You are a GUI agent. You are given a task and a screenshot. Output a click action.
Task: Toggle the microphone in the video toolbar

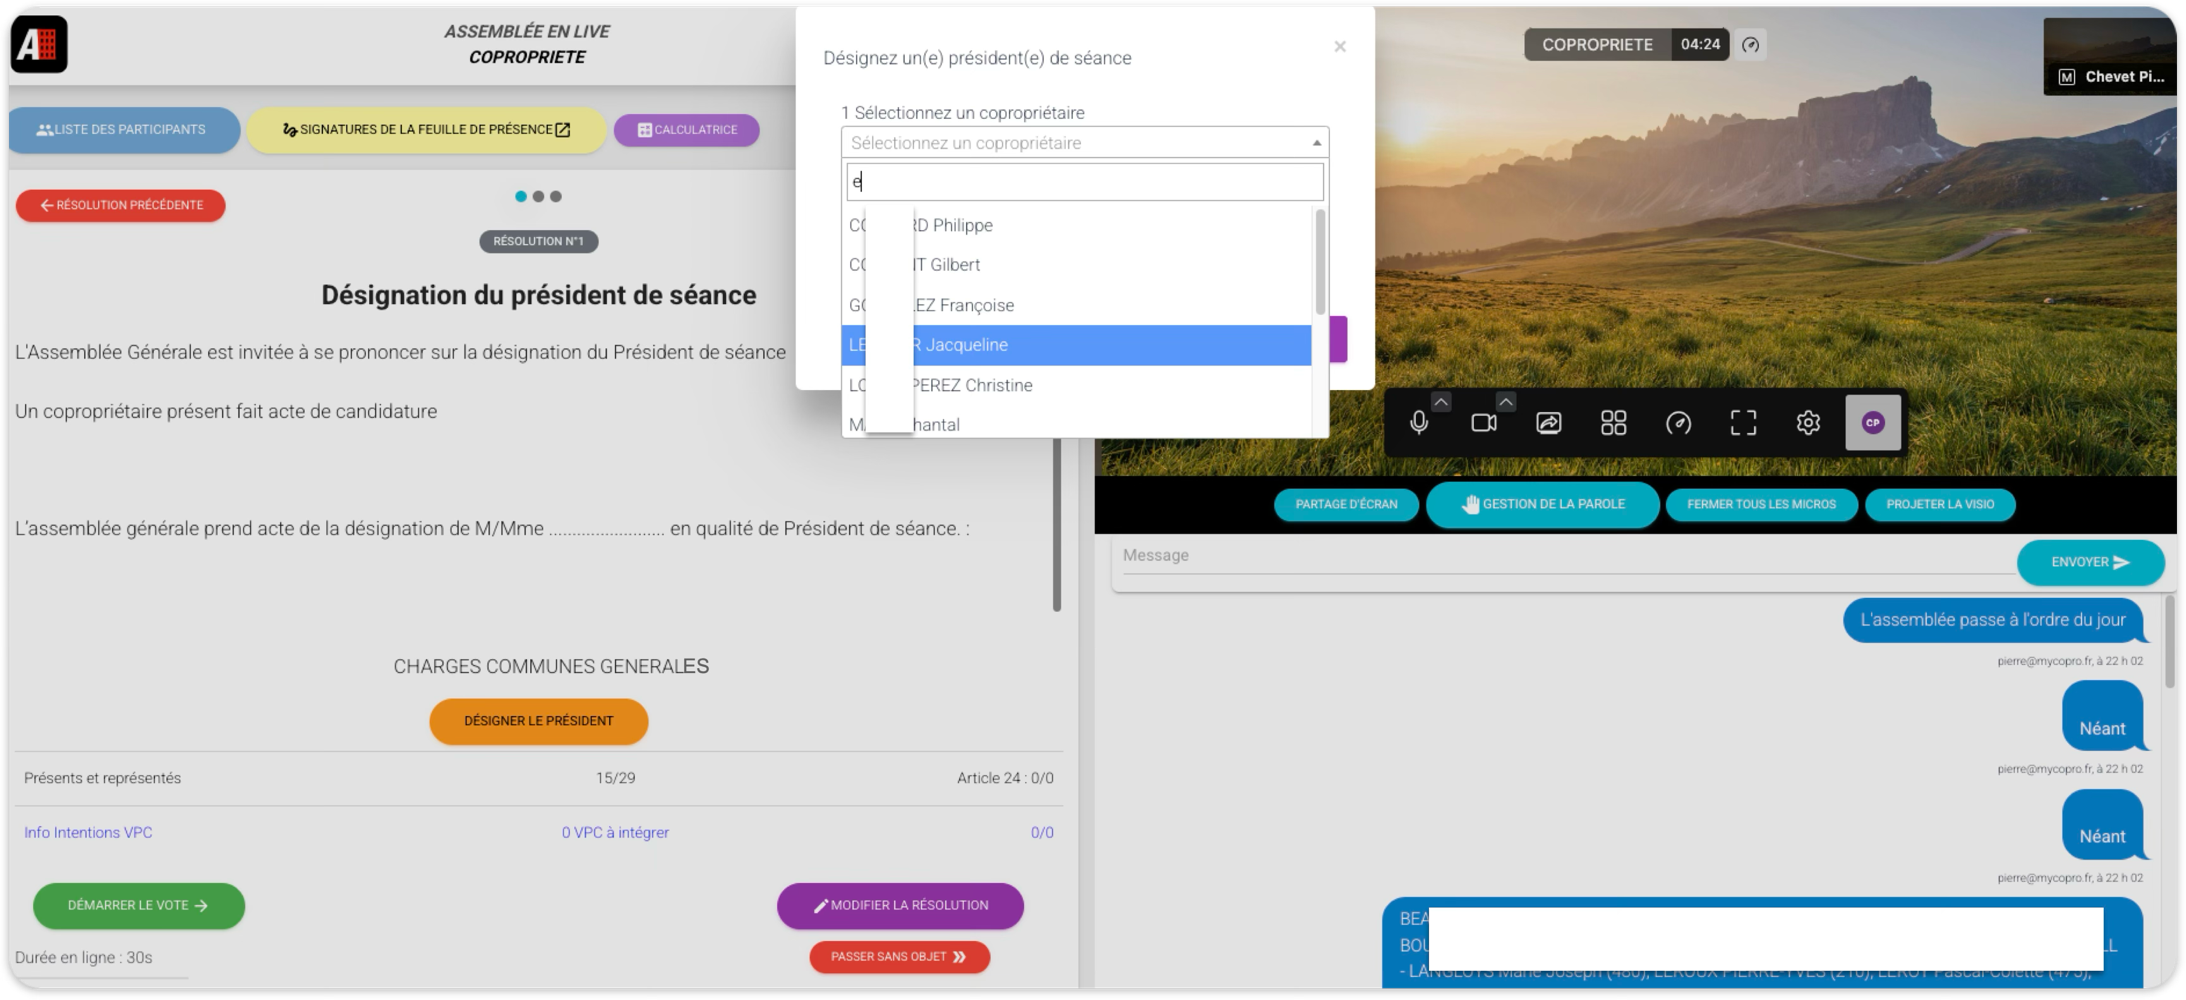[x=1418, y=423]
